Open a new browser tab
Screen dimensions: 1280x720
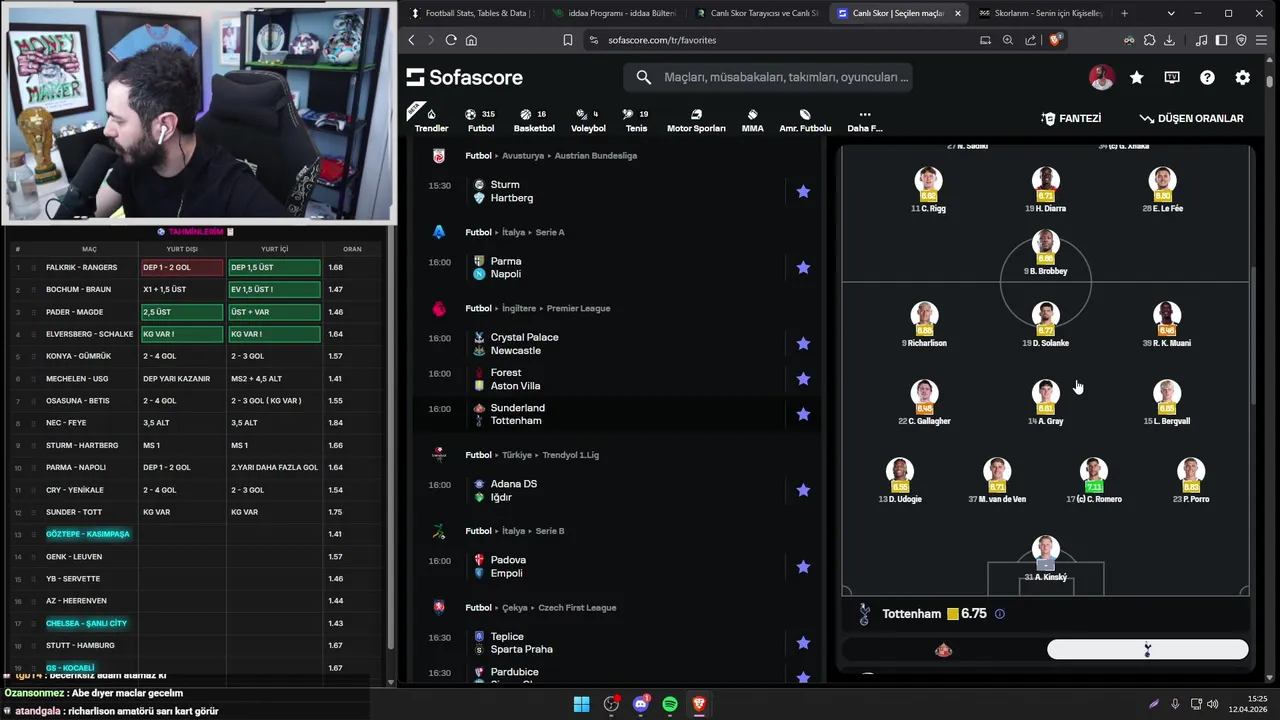pos(1124,13)
